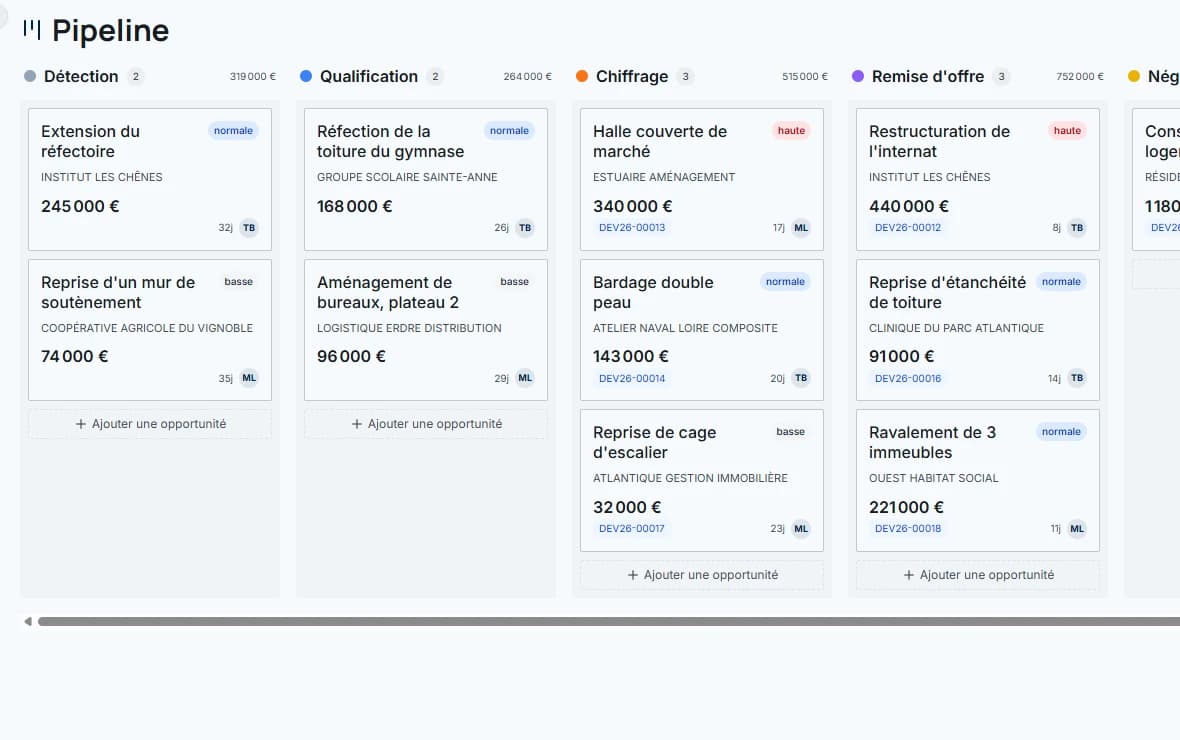Image resolution: width=1180 pixels, height=740 pixels.
Task: Click the 752 000 € total of Remise d'offre
Action: [1080, 76]
